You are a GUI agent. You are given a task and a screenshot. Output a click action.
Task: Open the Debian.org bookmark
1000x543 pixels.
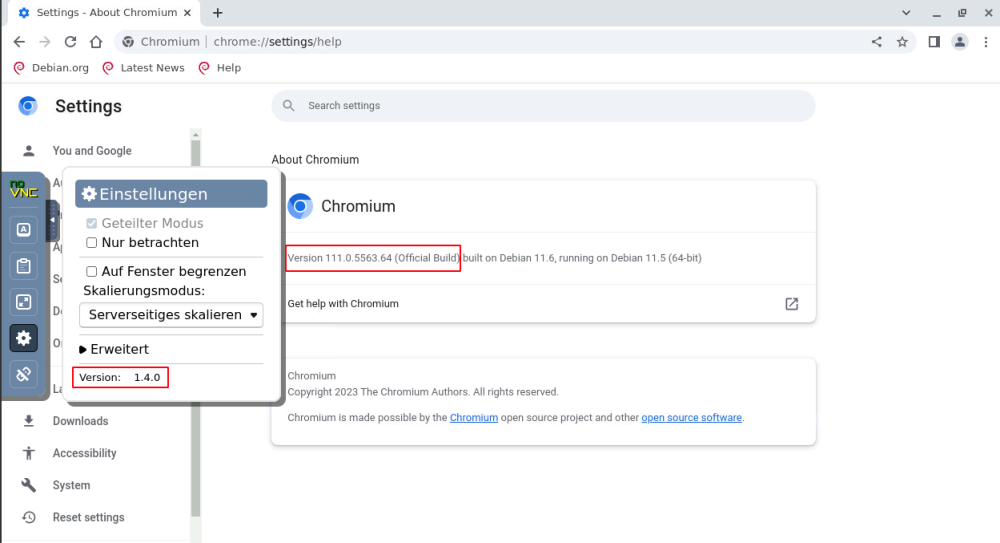tap(51, 68)
